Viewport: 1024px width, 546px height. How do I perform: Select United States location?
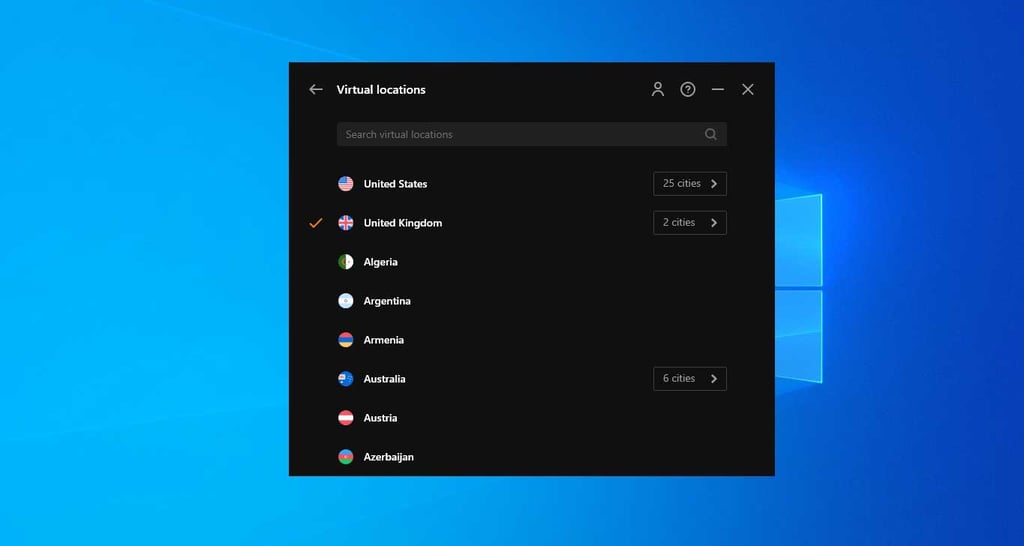tap(395, 184)
